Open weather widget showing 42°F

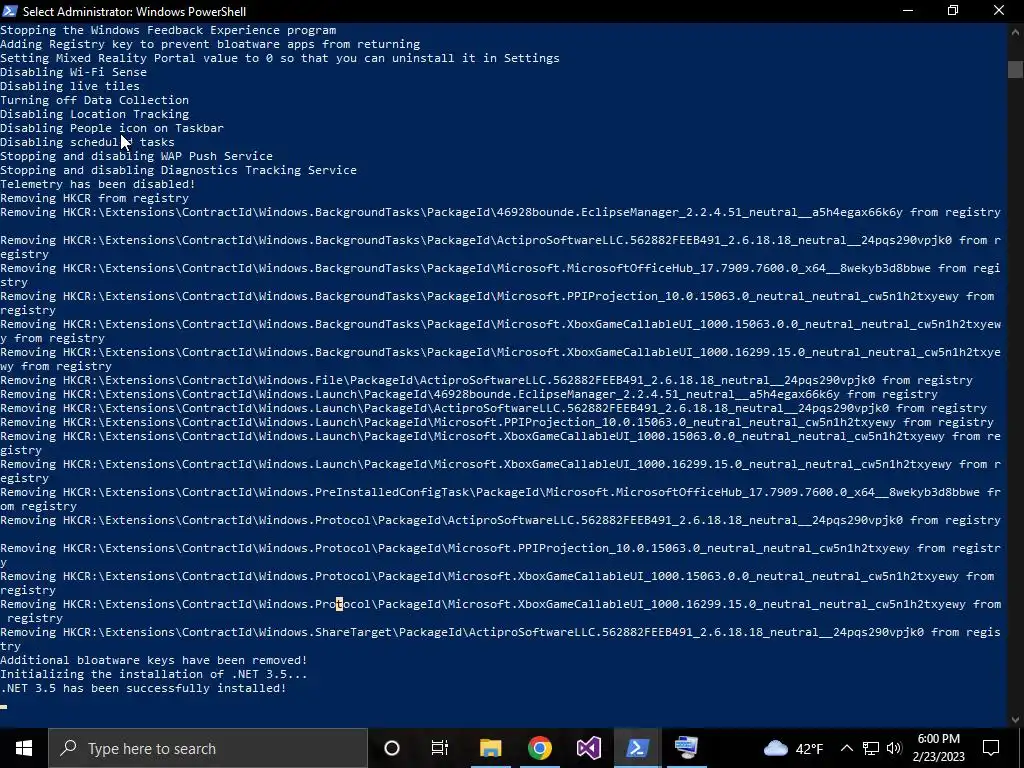pos(793,748)
